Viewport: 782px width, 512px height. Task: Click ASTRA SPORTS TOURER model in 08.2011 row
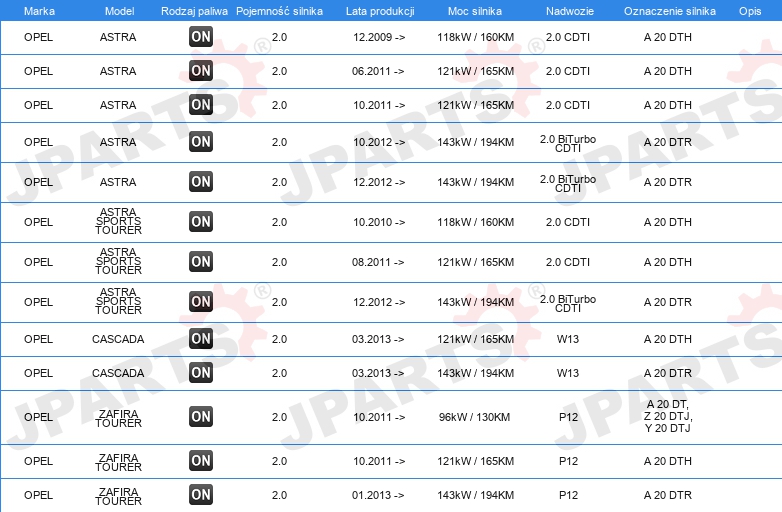tap(118, 261)
